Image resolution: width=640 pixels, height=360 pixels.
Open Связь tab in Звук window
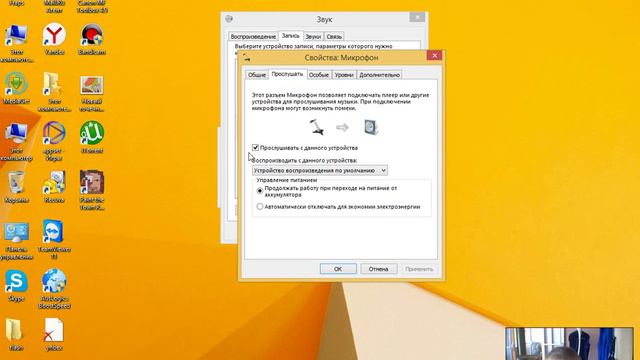coord(334,36)
